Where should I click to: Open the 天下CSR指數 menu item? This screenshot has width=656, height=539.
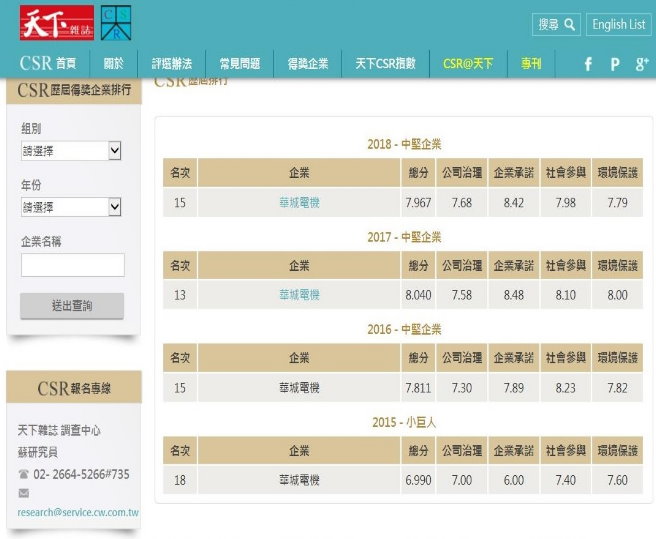385,64
